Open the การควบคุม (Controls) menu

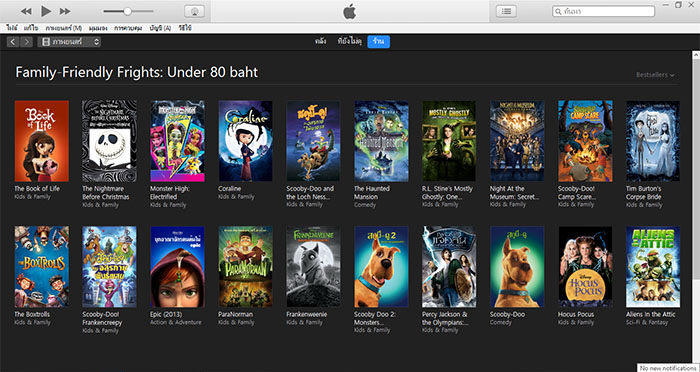pyautogui.click(x=128, y=28)
